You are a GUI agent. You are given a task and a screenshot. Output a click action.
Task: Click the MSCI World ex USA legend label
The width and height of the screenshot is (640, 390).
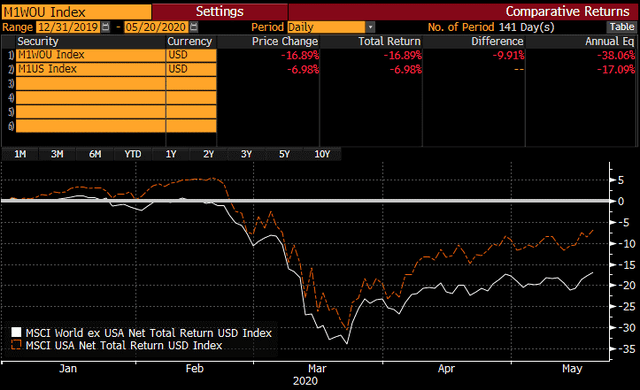pos(149,333)
